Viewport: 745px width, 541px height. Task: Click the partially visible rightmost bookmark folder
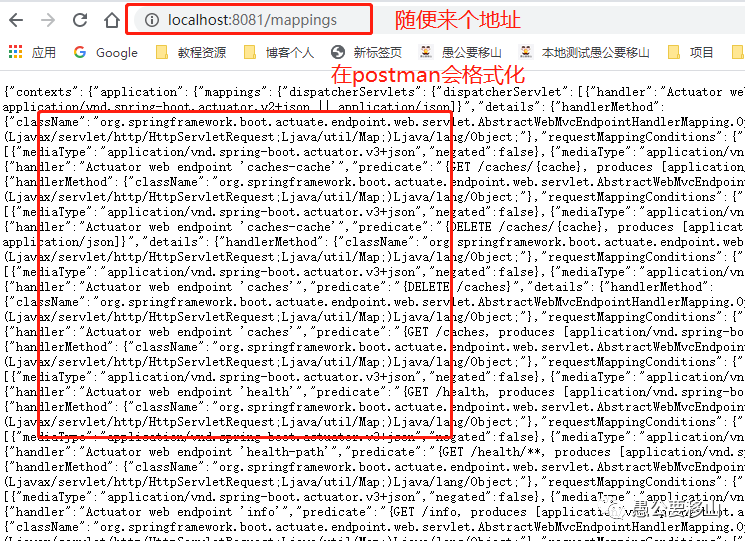coord(738,52)
